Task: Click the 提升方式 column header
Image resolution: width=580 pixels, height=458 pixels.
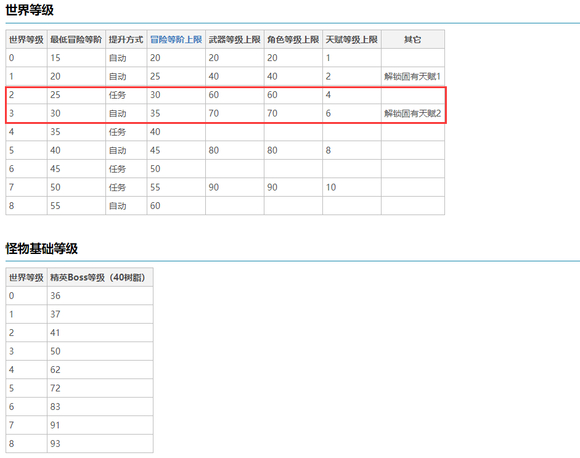Action: tap(126, 40)
